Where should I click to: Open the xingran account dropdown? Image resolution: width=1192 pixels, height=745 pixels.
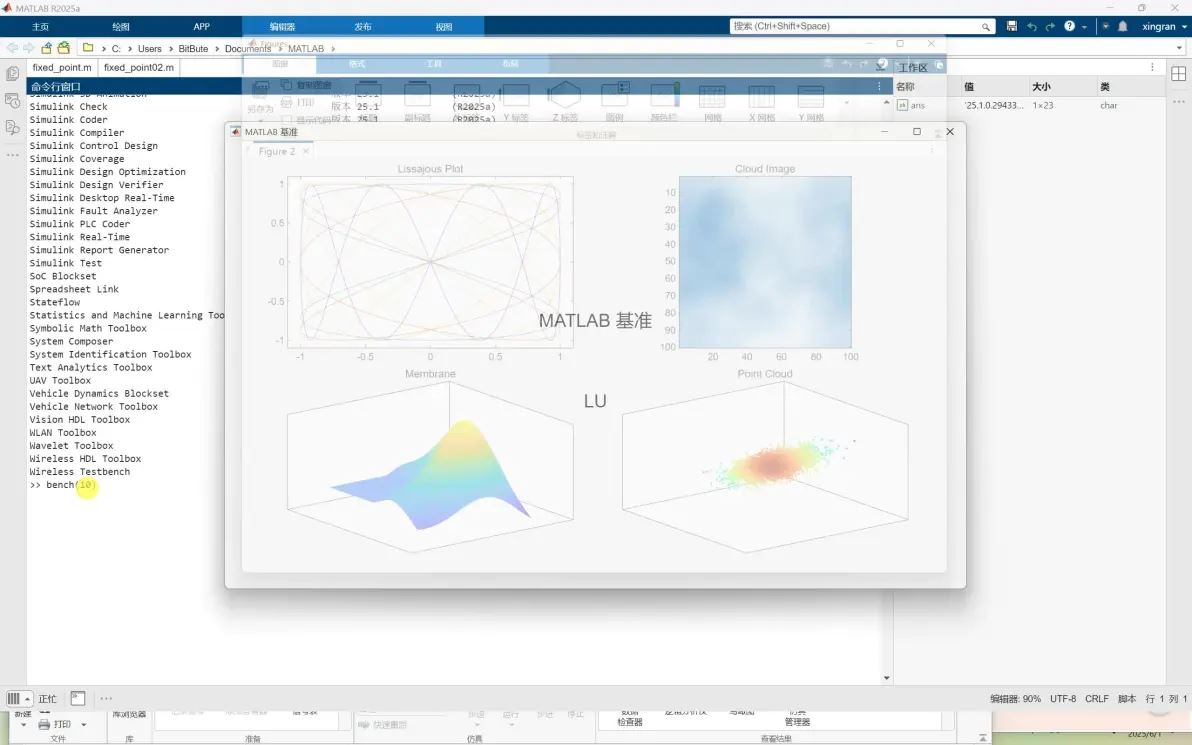pos(1164,26)
